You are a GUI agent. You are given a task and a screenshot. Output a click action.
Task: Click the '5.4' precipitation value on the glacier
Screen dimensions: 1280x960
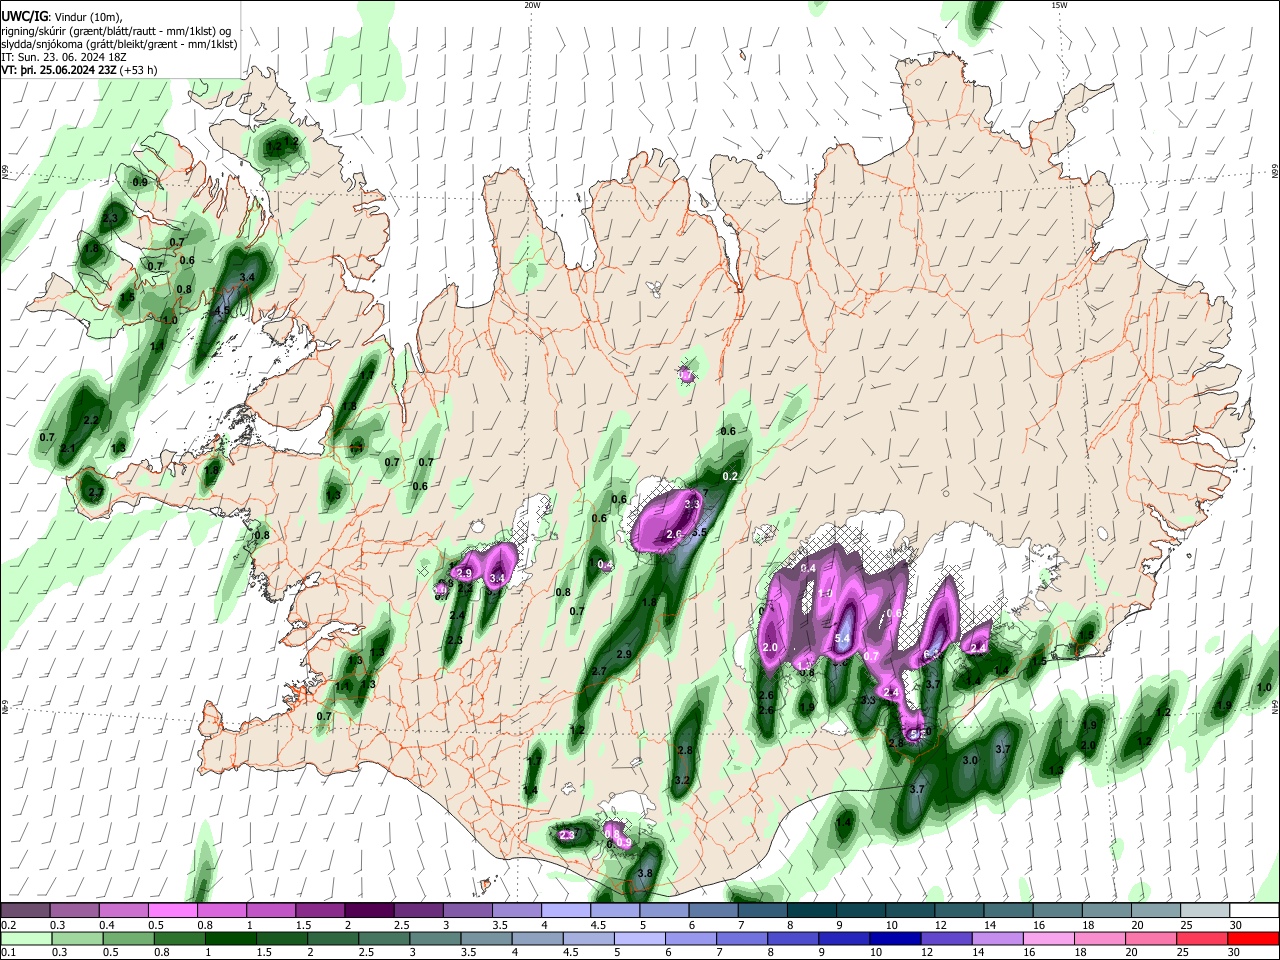(842, 638)
